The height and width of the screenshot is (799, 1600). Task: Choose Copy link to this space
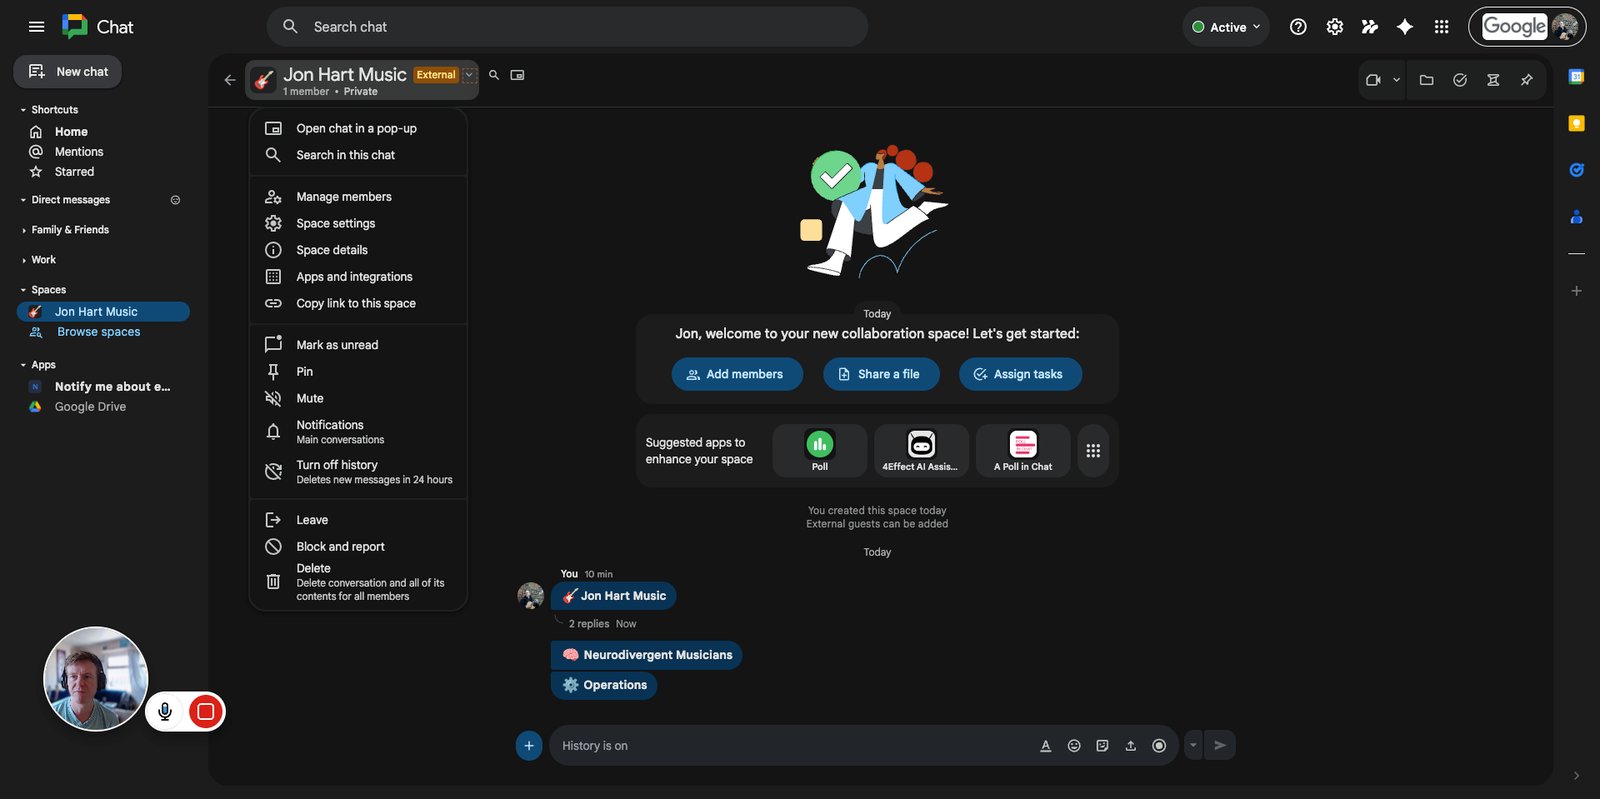(x=358, y=304)
